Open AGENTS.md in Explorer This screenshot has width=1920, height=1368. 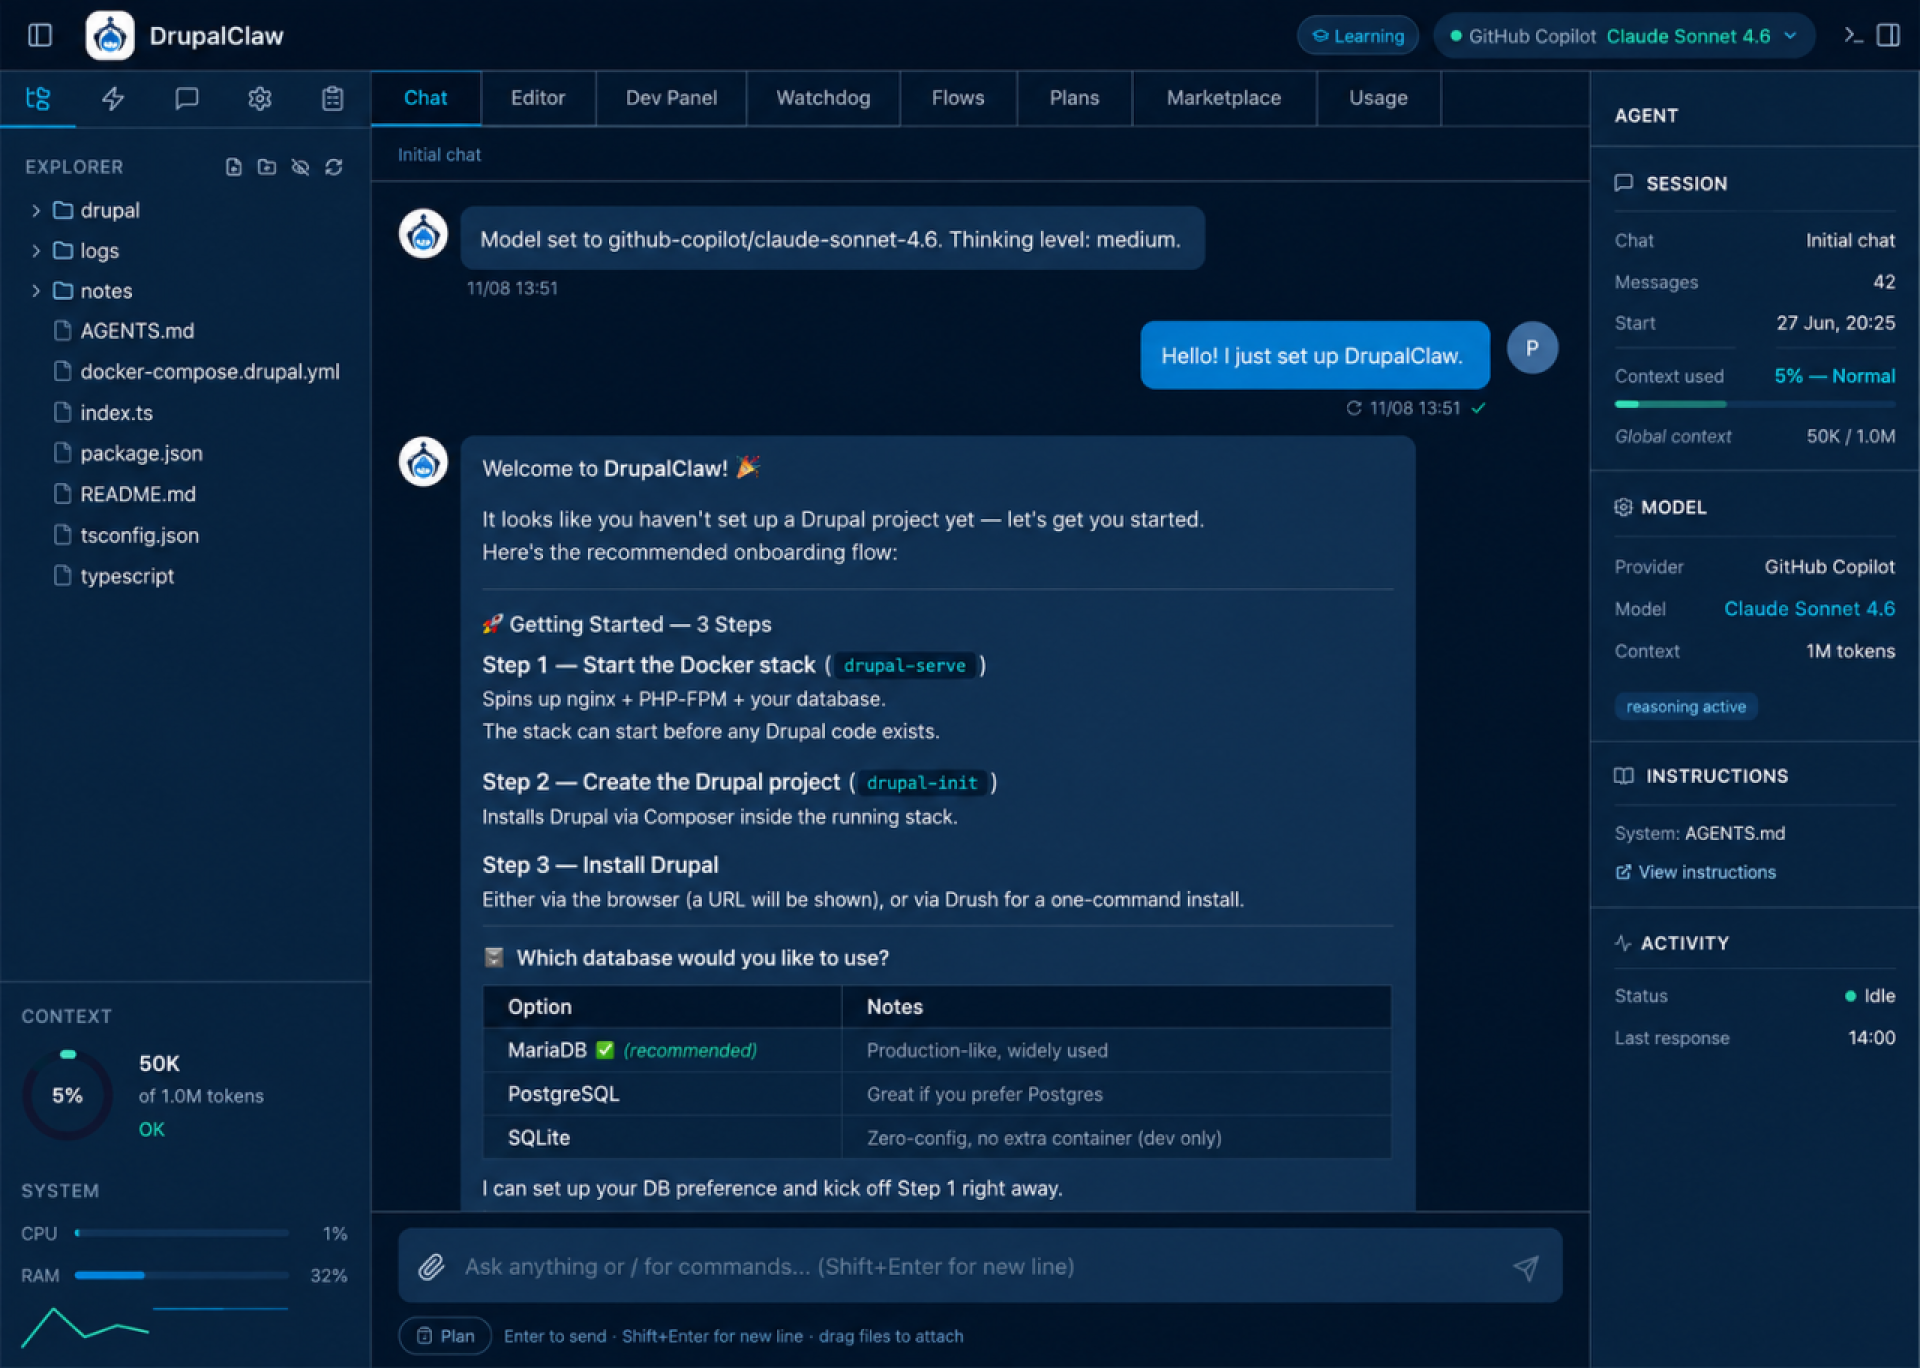pos(124,331)
